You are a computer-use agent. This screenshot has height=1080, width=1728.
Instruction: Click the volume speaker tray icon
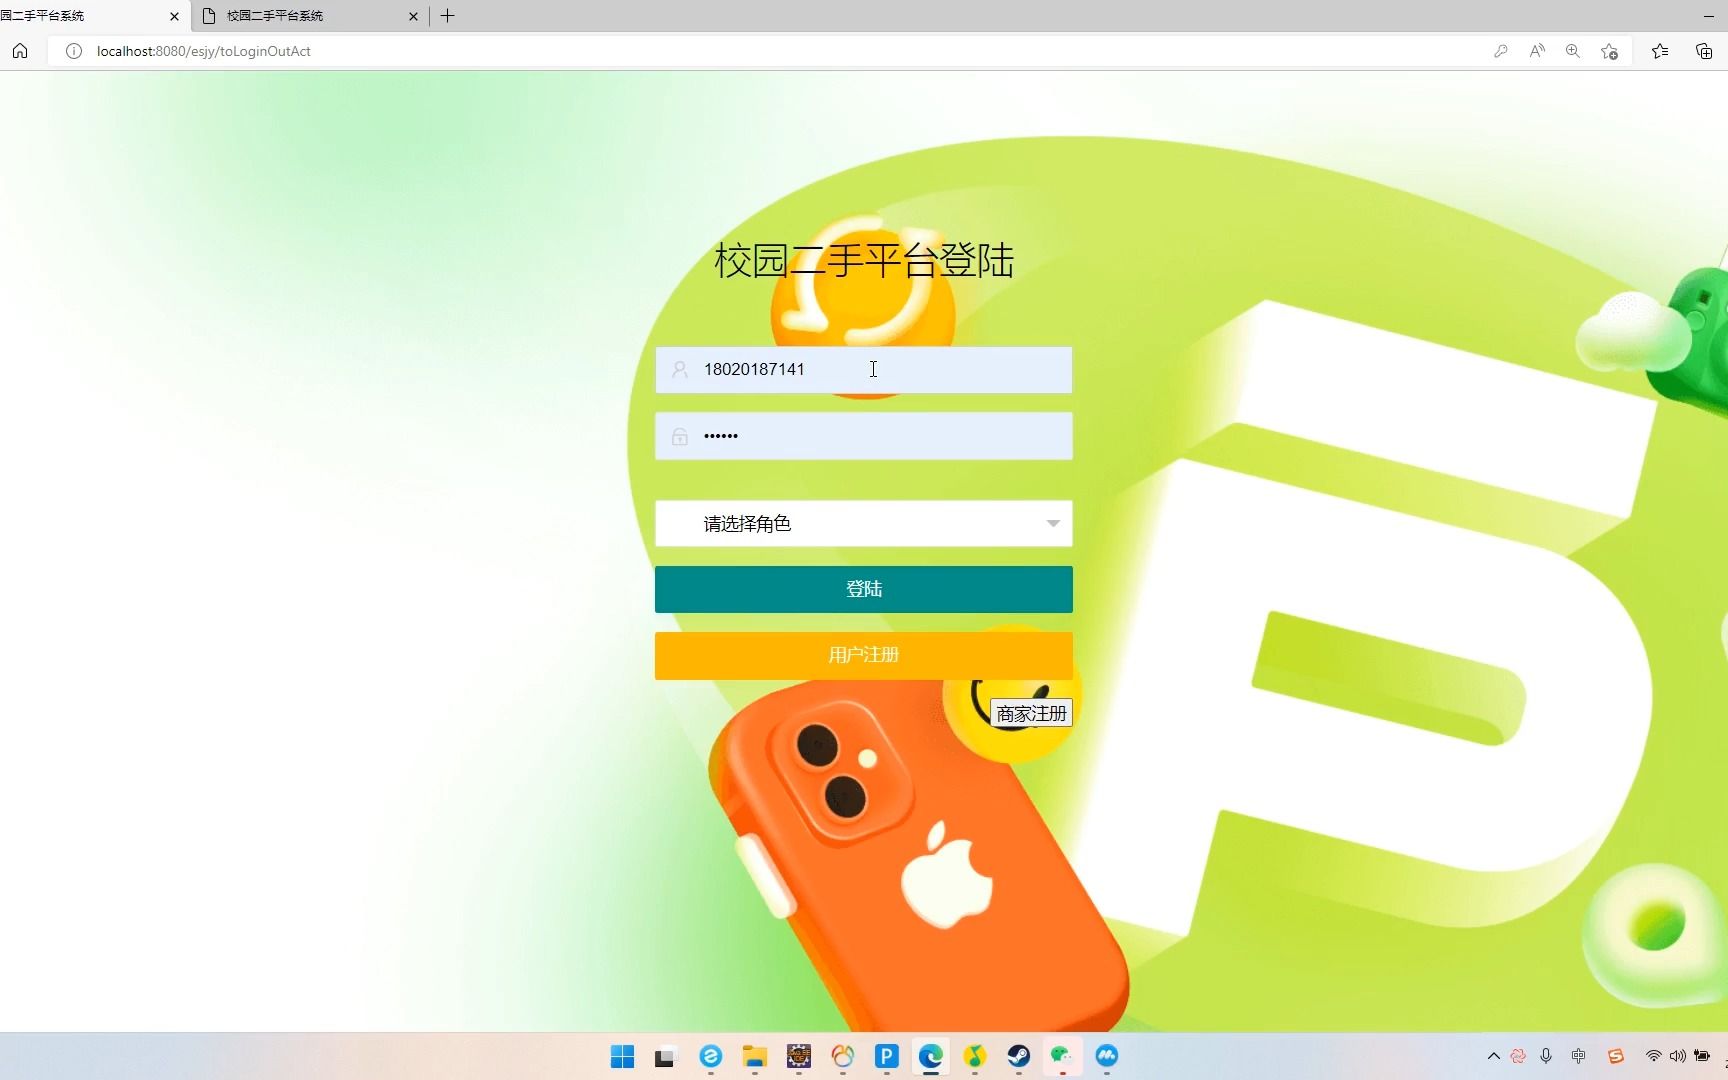tap(1677, 1056)
